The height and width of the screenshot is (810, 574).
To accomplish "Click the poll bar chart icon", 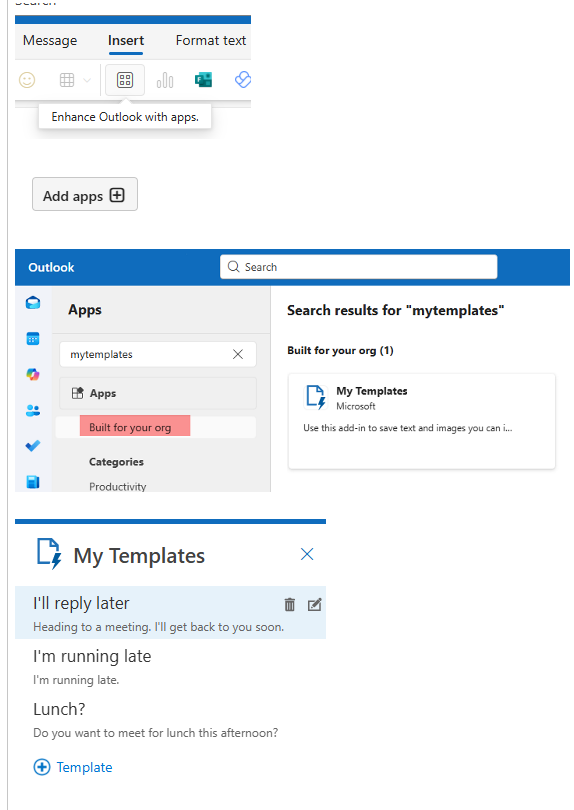I will tap(165, 80).
